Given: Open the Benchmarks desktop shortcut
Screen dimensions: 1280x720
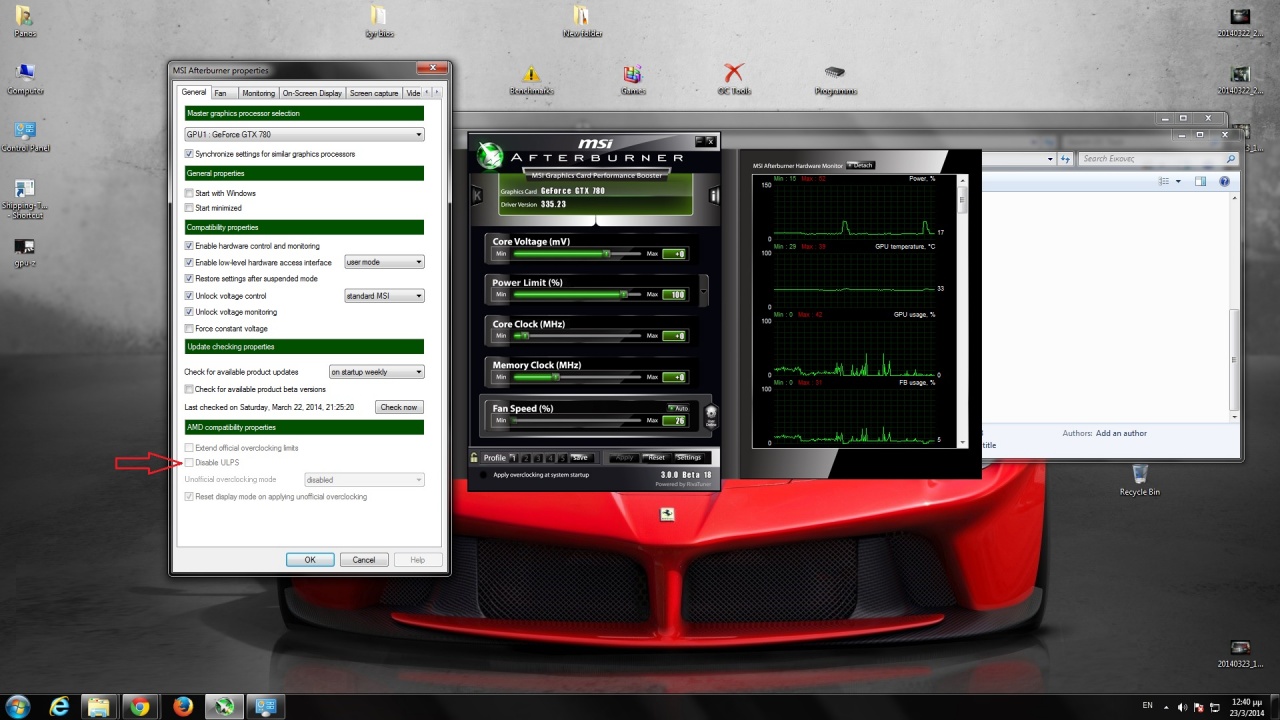Looking at the screenshot, I should click(x=531, y=80).
